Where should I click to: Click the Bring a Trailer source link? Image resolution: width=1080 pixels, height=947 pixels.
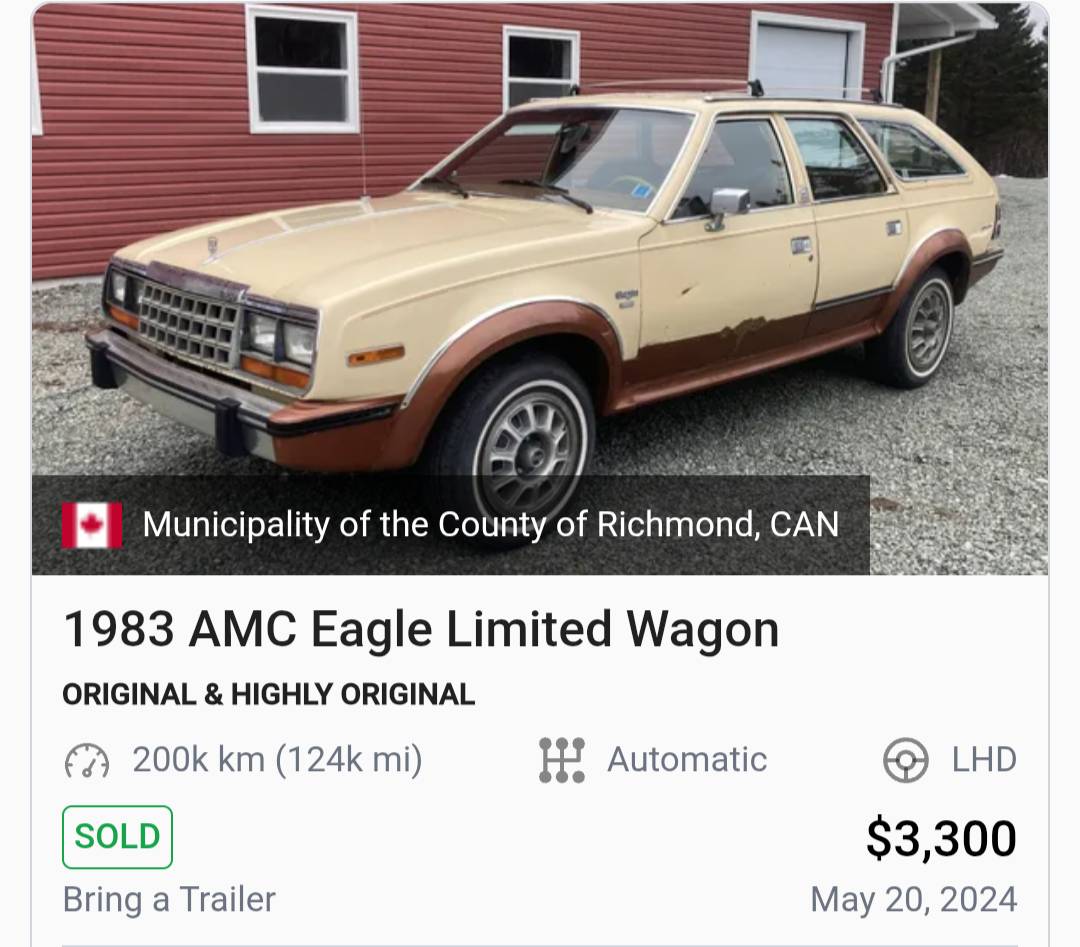click(x=169, y=899)
